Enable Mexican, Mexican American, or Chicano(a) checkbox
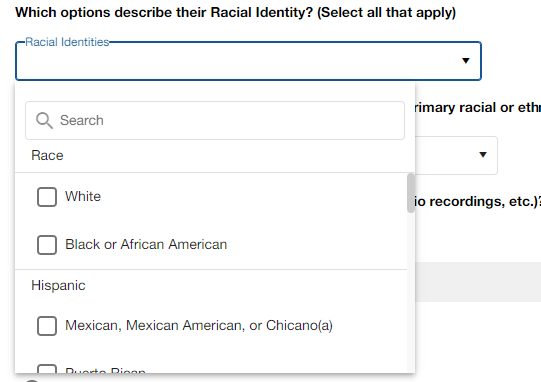Screen dimensions: 541x382 (47, 326)
